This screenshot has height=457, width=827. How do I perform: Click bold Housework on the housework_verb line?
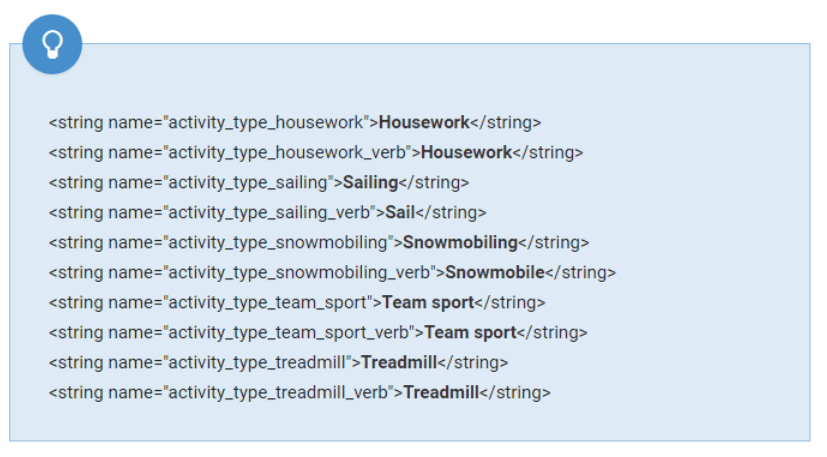(466, 153)
